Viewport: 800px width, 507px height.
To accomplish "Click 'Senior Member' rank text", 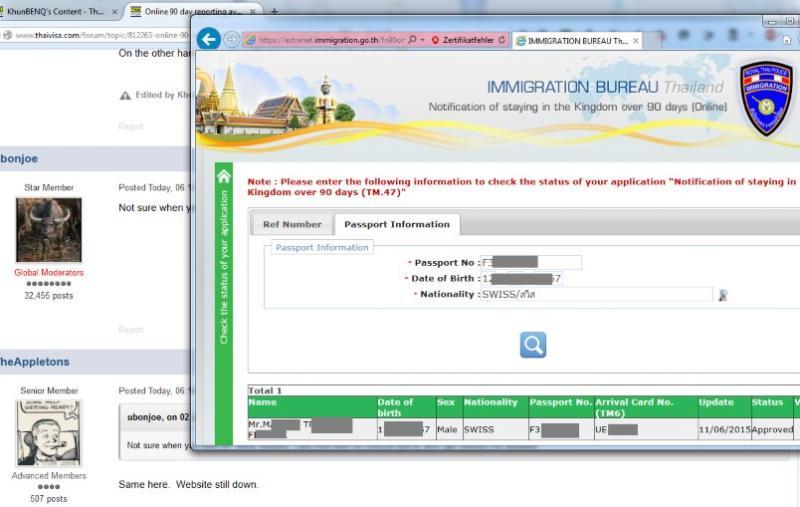I will [x=49, y=390].
